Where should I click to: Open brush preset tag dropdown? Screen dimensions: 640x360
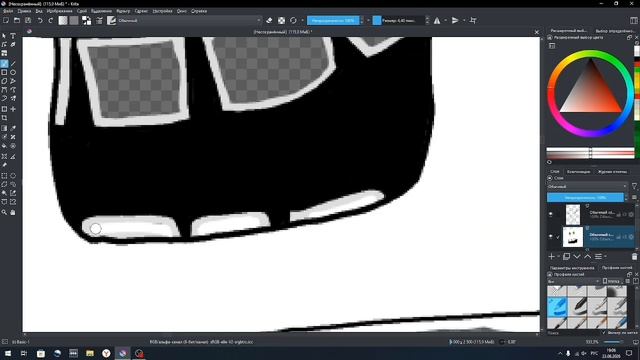pos(573,281)
